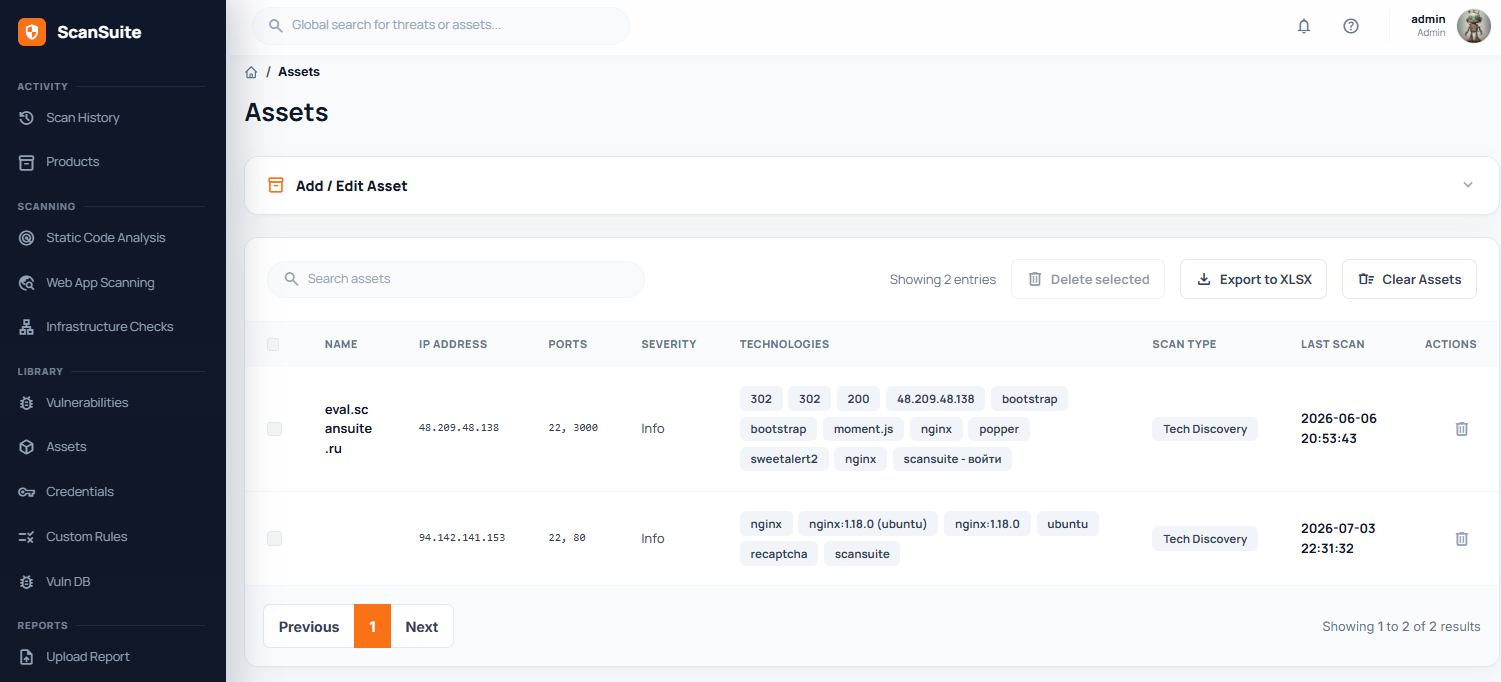Click the Scan History clock icon
The height and width of the screenshot is (682, 1501).
coord(27,118)
